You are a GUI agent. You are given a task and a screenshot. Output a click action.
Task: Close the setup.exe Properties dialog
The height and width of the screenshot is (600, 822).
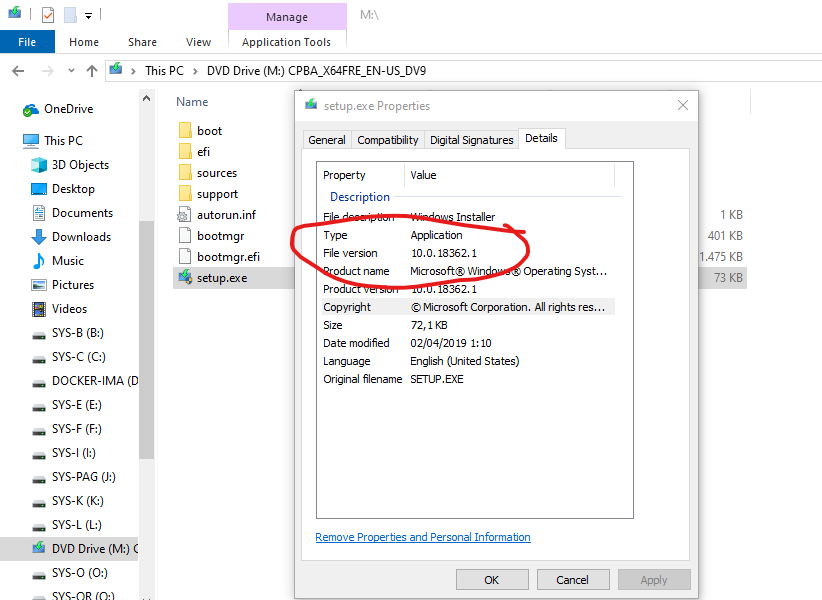point(683,105)
